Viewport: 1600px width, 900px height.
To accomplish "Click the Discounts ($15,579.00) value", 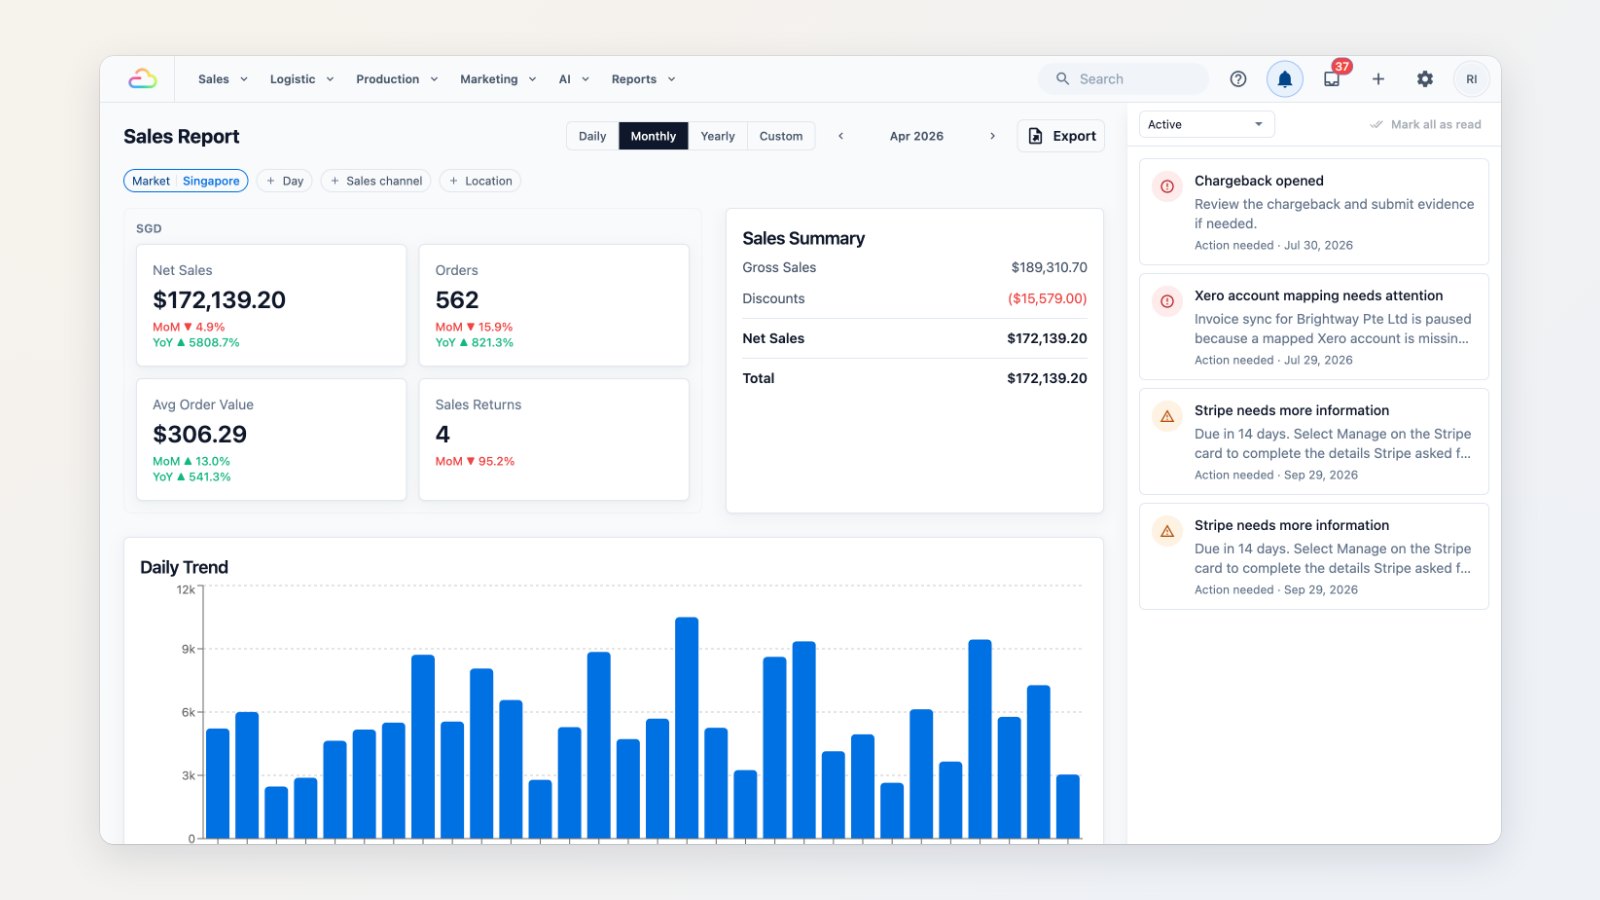I will pos(1047,298).
